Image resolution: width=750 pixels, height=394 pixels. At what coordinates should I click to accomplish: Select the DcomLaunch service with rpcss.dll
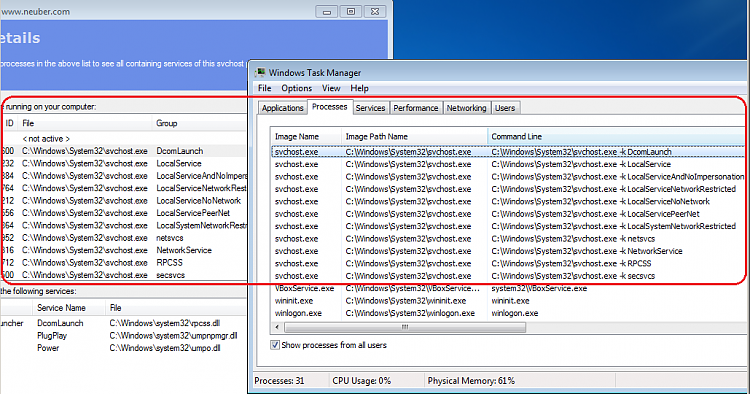point(123,323)
